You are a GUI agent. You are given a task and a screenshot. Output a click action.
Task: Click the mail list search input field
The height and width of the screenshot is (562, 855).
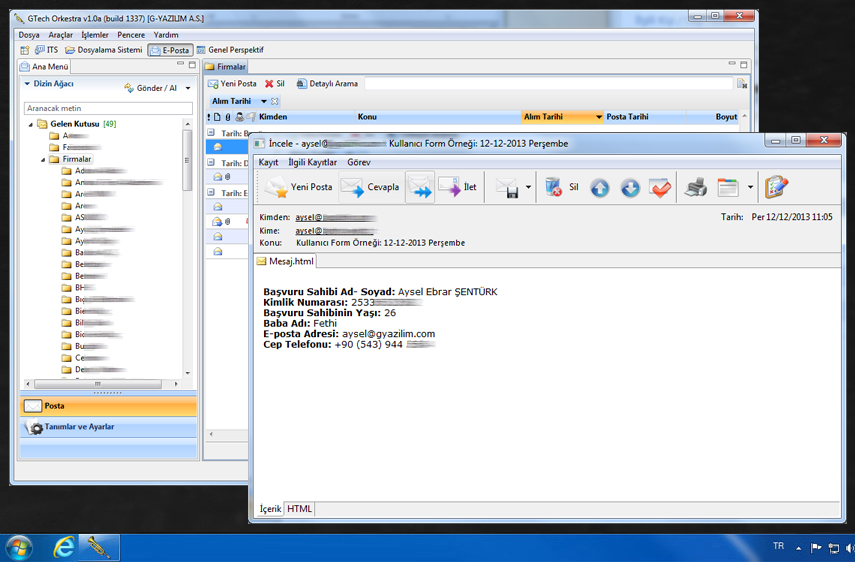click(549, 84)
